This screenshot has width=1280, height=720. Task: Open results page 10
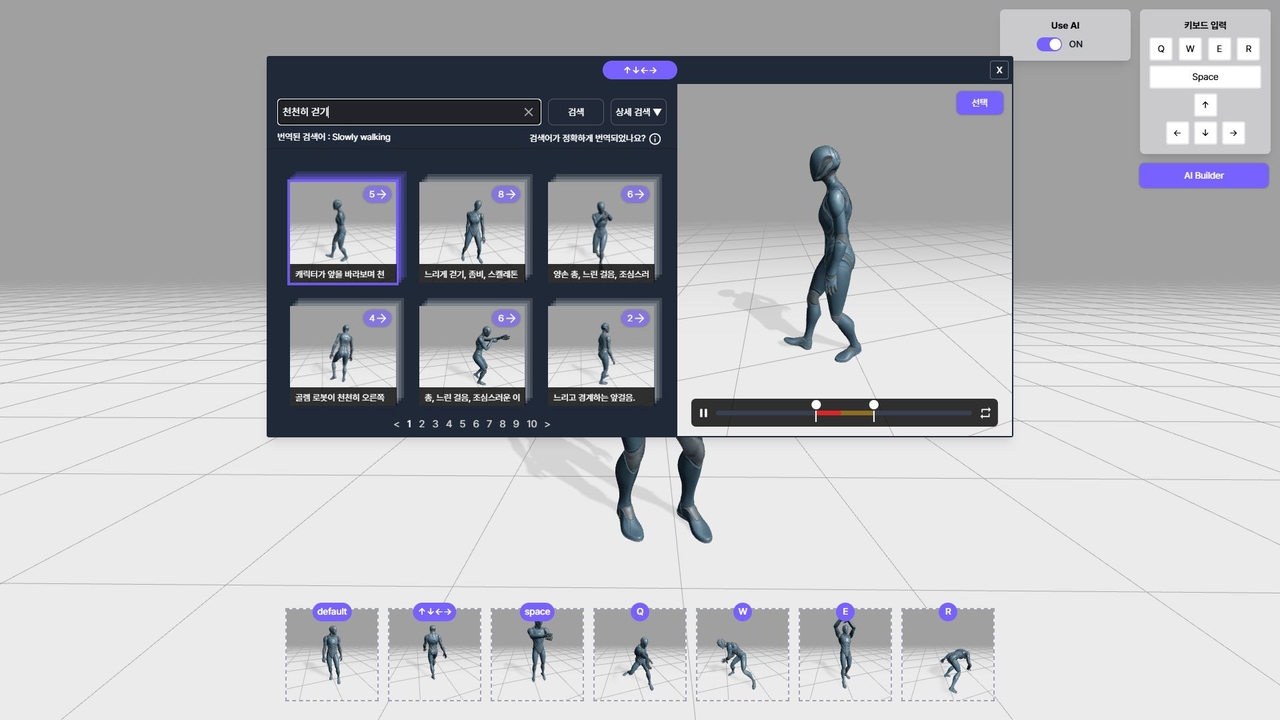(x=531, y=424)
